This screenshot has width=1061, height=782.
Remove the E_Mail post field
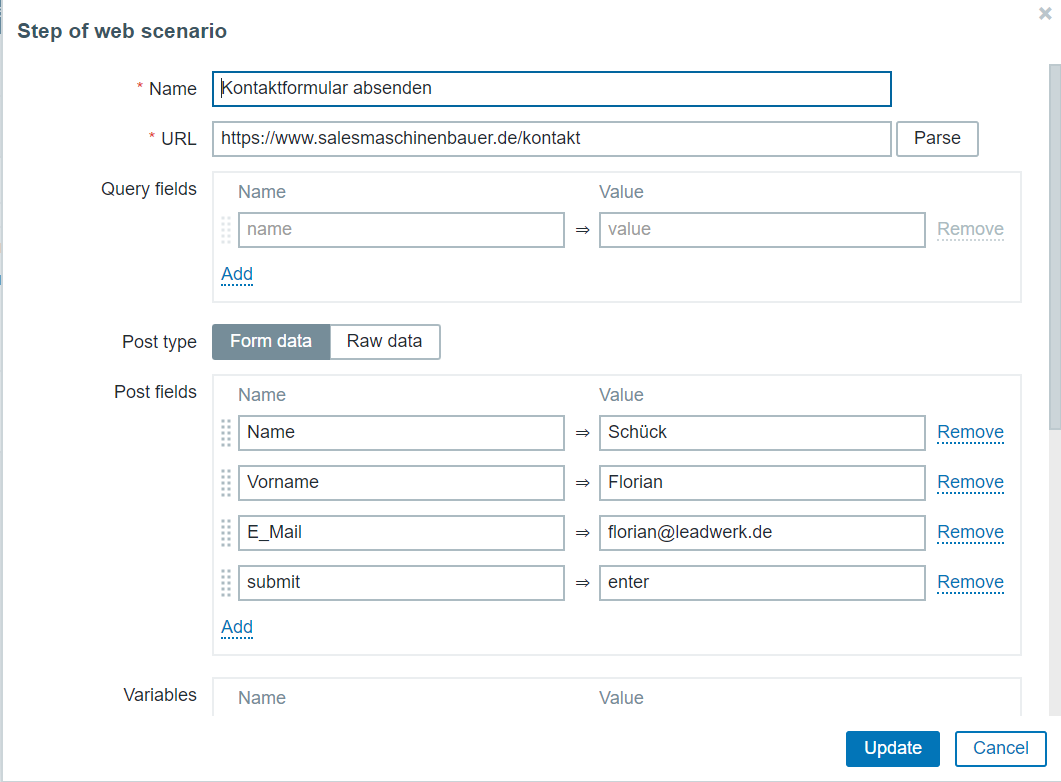pos(970,532)
